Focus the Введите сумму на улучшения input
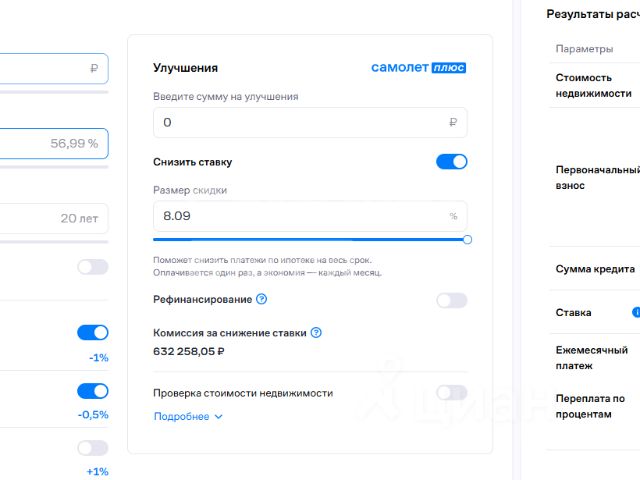The width and height of the screenshot is (640, 480). pos(300,122)
